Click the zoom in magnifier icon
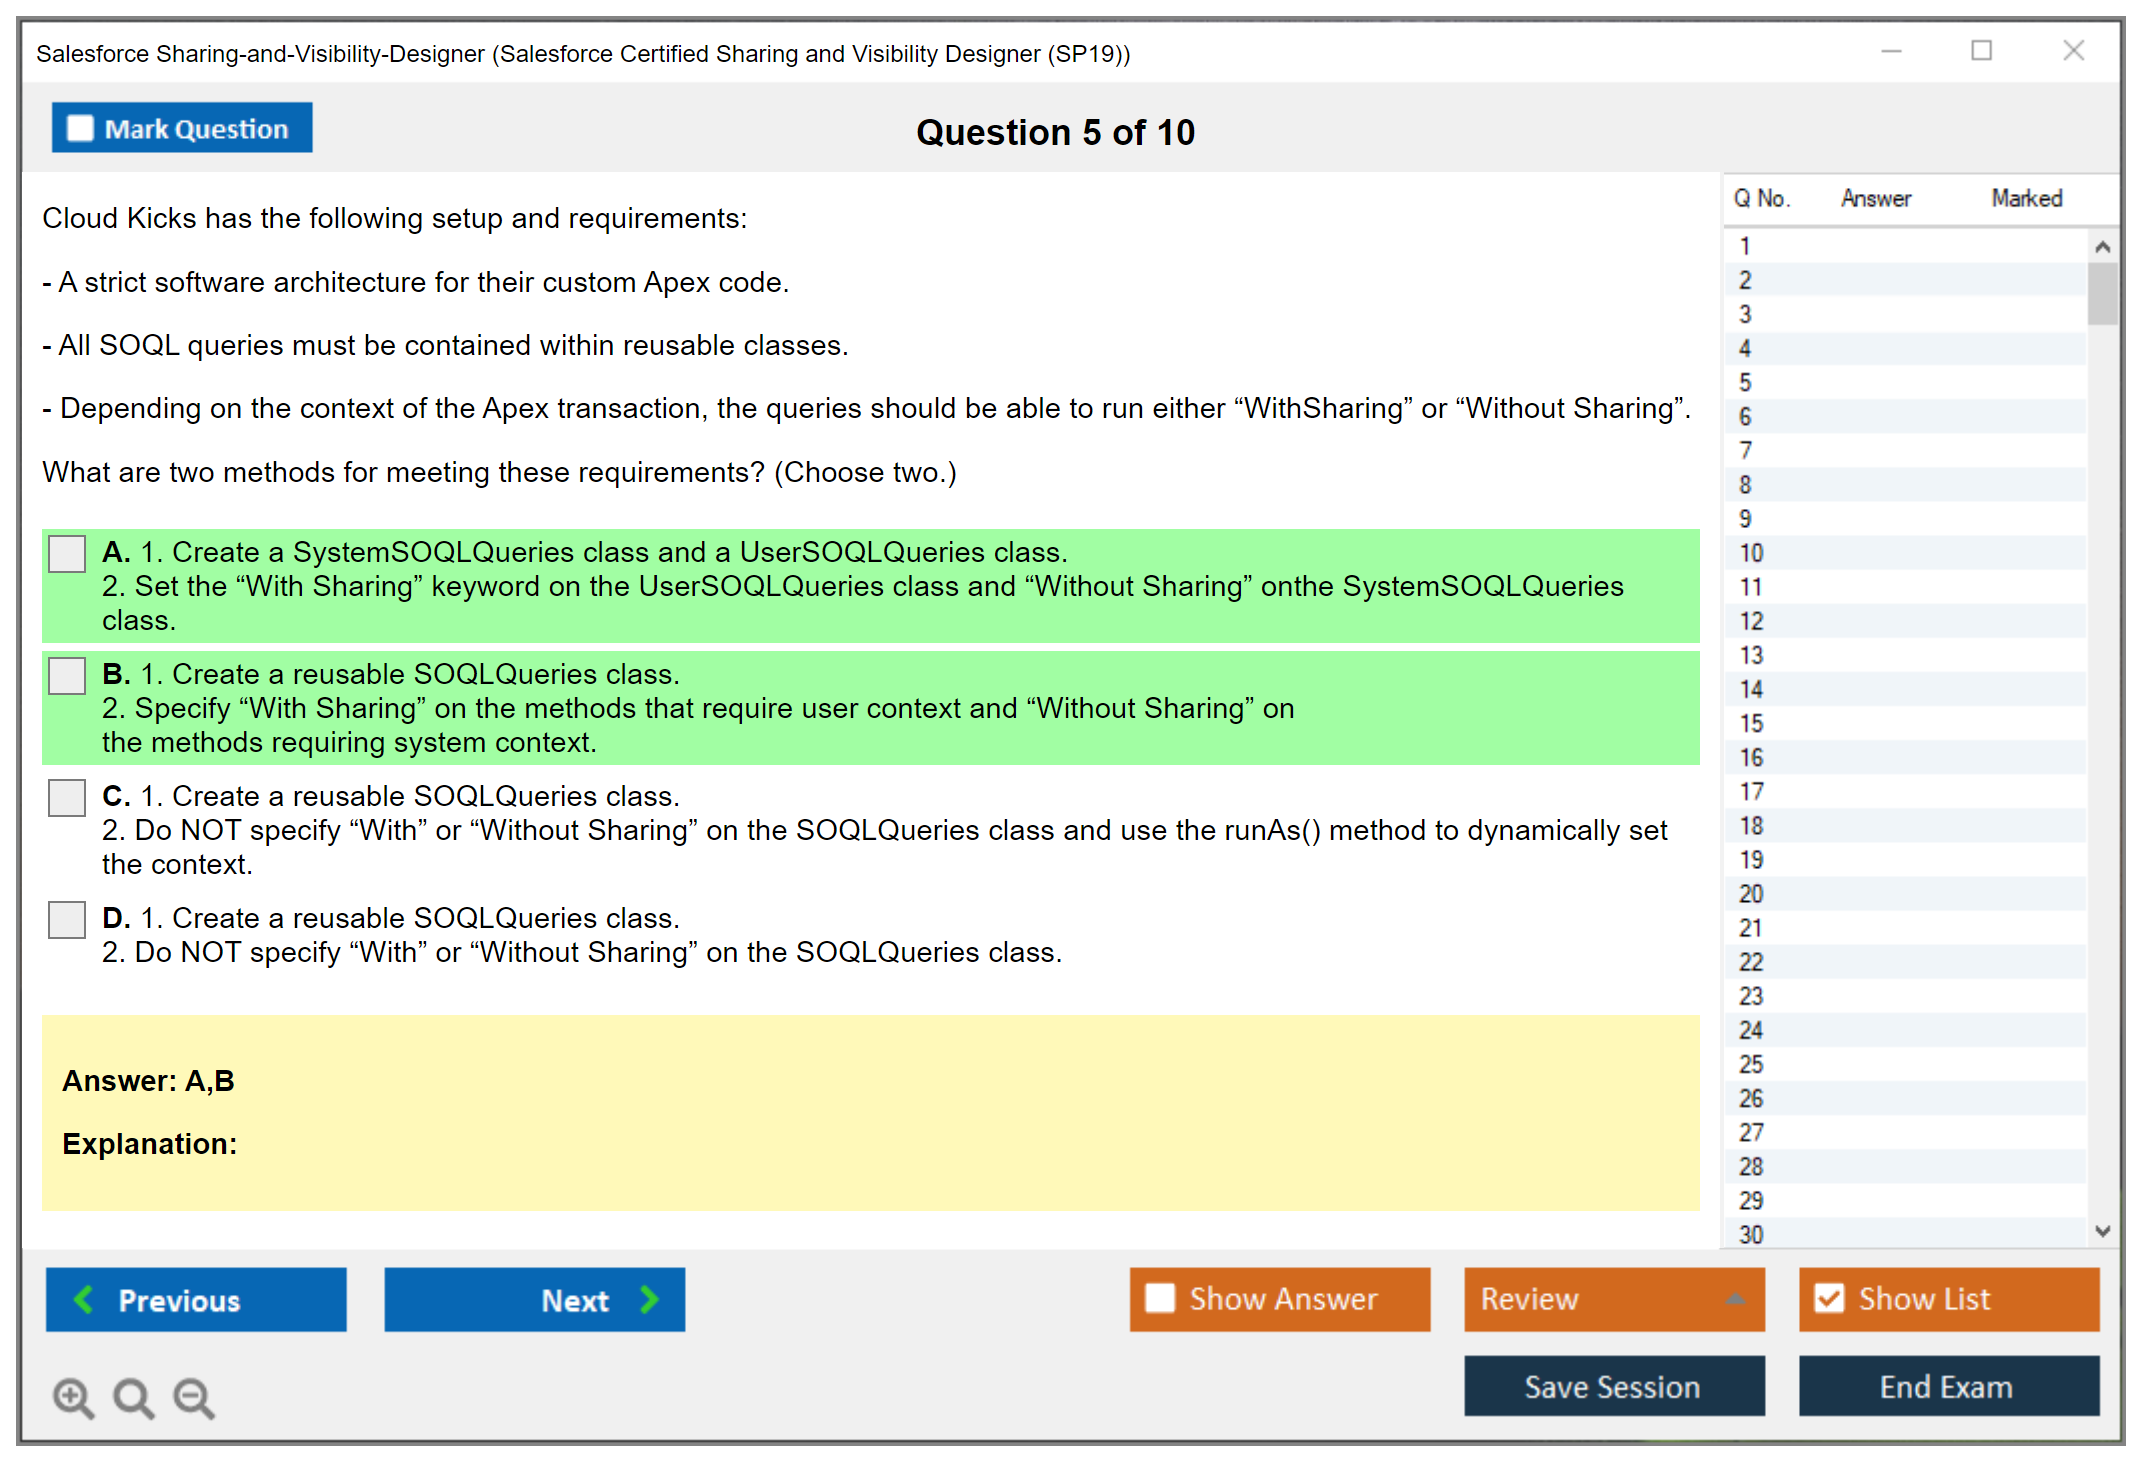The height and width of the screenshot is (1470, 2150). 73,1397
